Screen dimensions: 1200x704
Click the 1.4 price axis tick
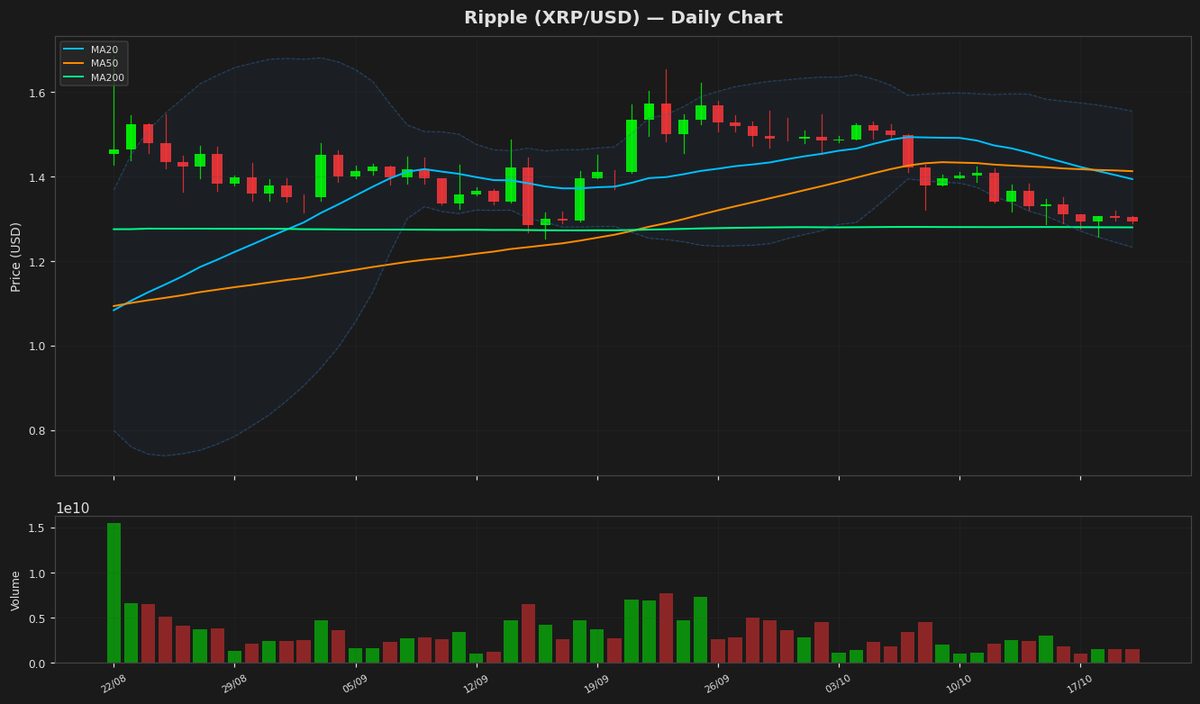click(x=39, y=178)
